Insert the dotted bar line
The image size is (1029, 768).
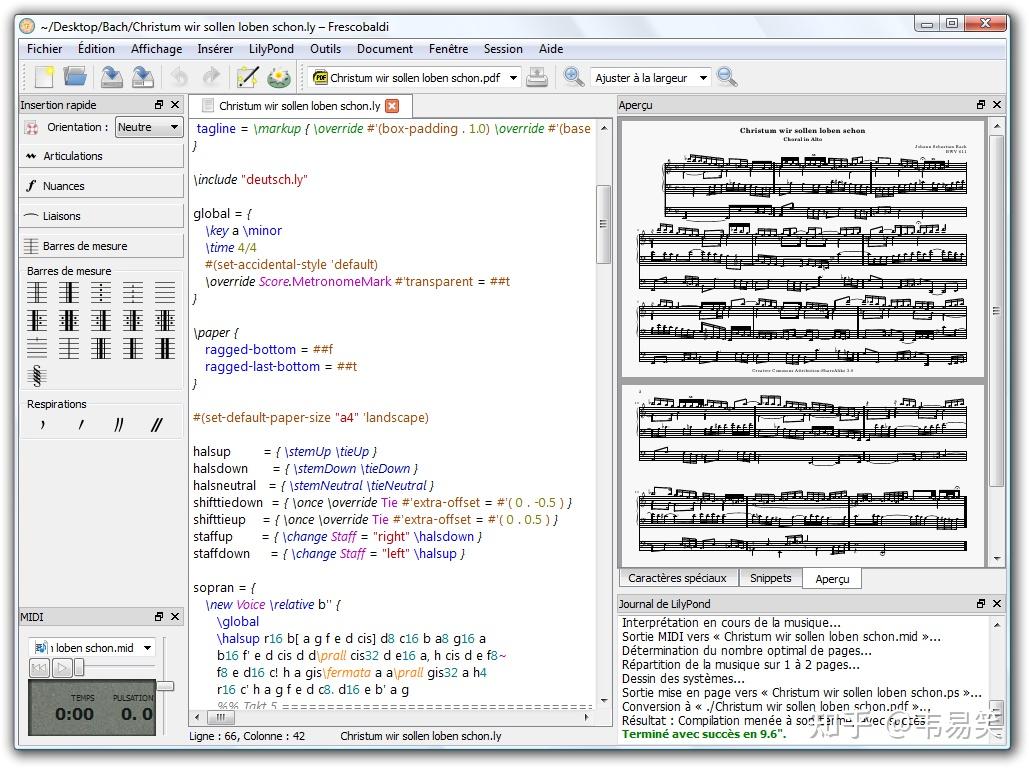pos(101,293)
